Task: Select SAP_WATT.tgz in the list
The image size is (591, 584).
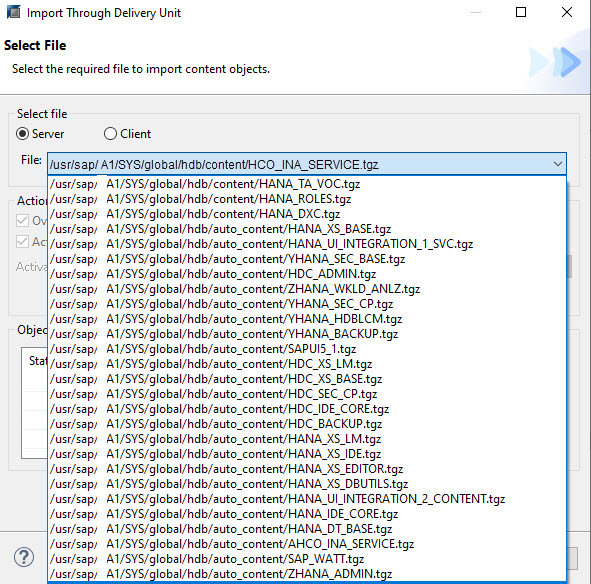Action: 307,559
